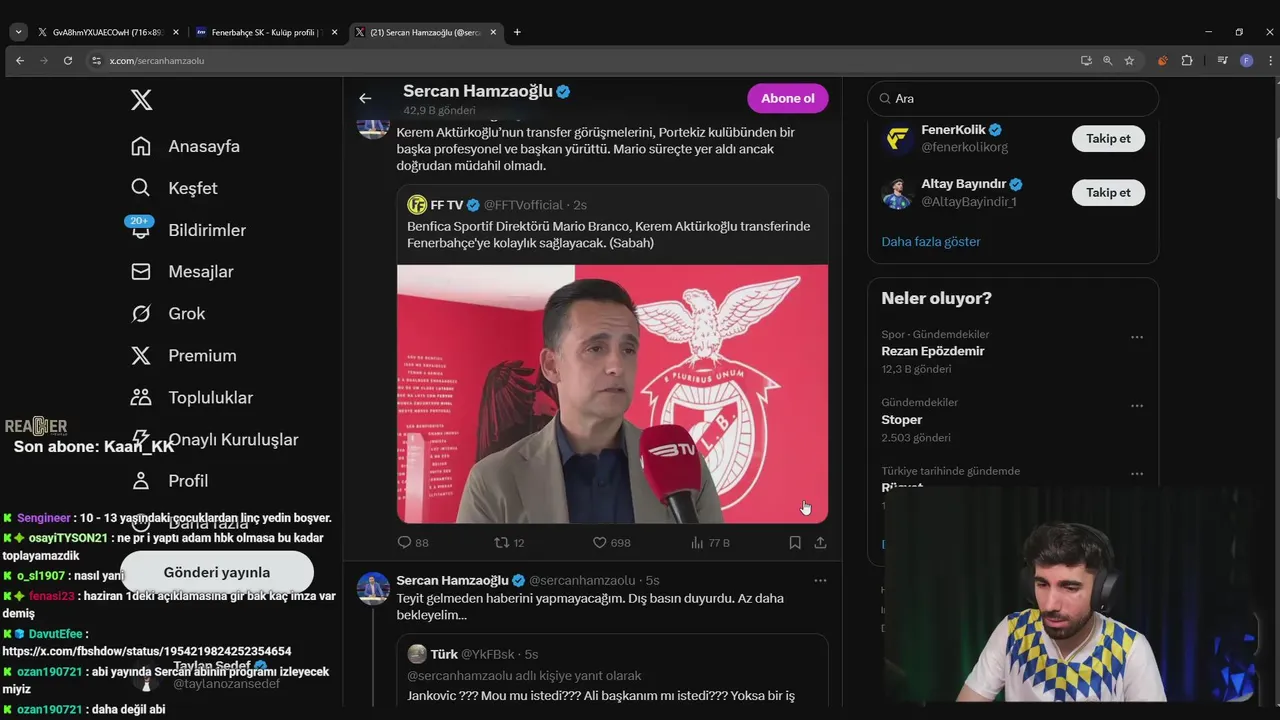This screenshot has width=1280, height=720.
Task: Open Premium from sidebar
Action: tap(184, 356)
